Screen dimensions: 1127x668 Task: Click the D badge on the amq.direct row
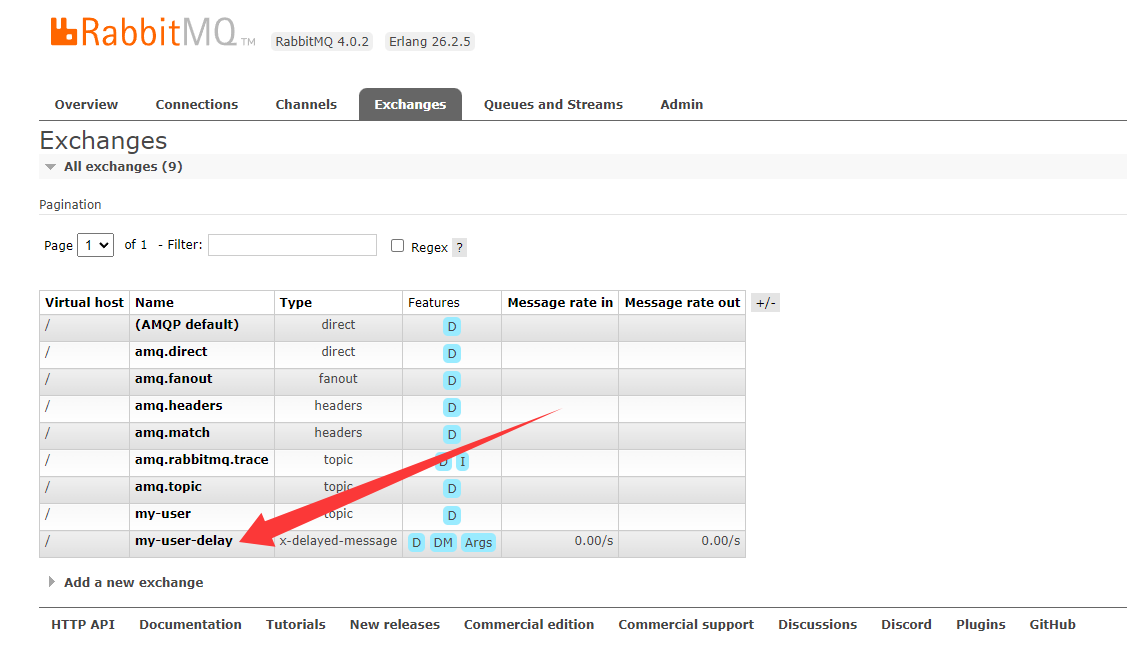[452, 353]
